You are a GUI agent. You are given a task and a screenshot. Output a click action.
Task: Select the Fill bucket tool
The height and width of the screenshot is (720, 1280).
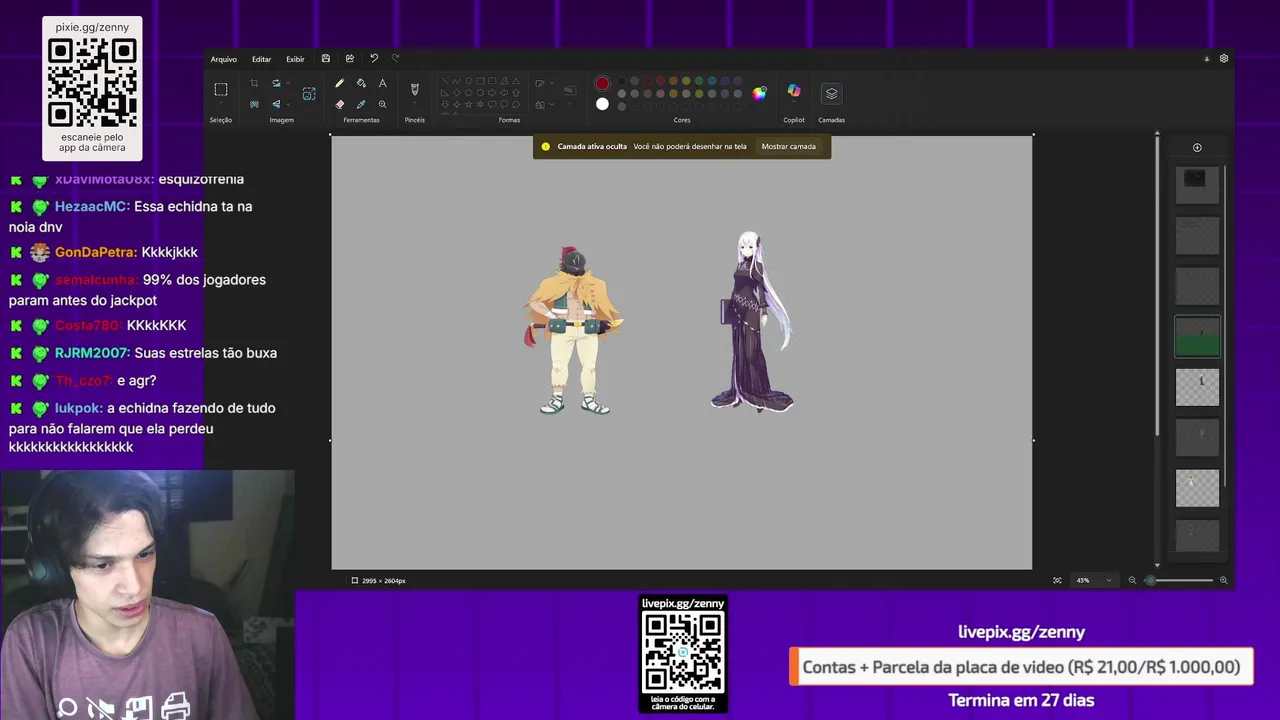[x=361, y=83]
